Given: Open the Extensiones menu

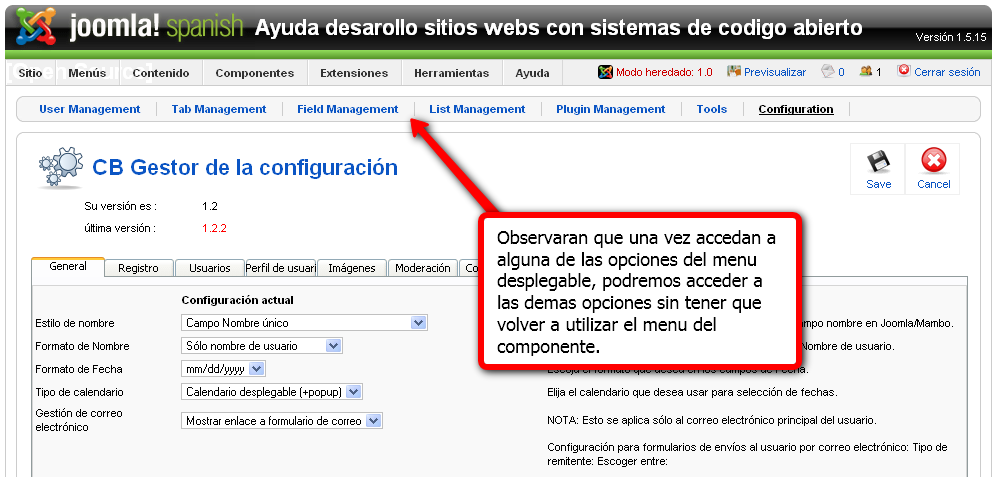Looking at the screenshot, I should 354,73.
